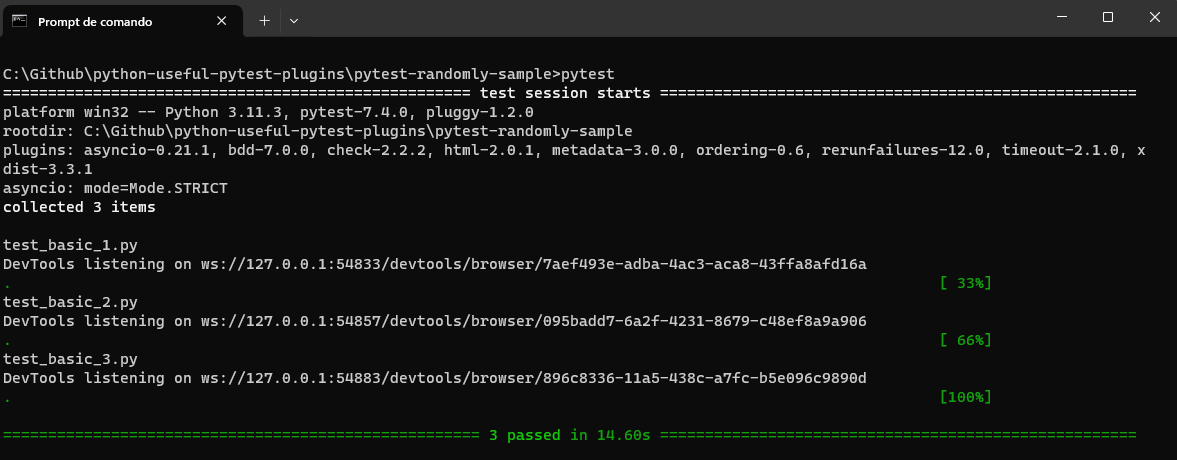
Task: Click the test_basic_2.py line
Action: point(70,302)
